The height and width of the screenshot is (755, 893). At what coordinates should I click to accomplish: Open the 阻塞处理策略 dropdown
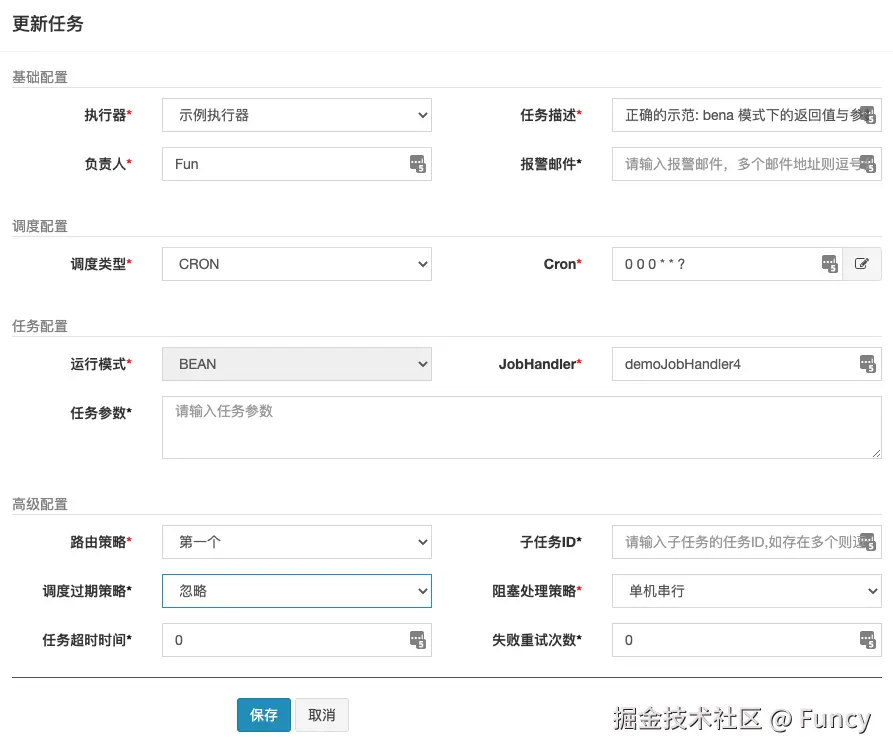(x=747, y=591)
